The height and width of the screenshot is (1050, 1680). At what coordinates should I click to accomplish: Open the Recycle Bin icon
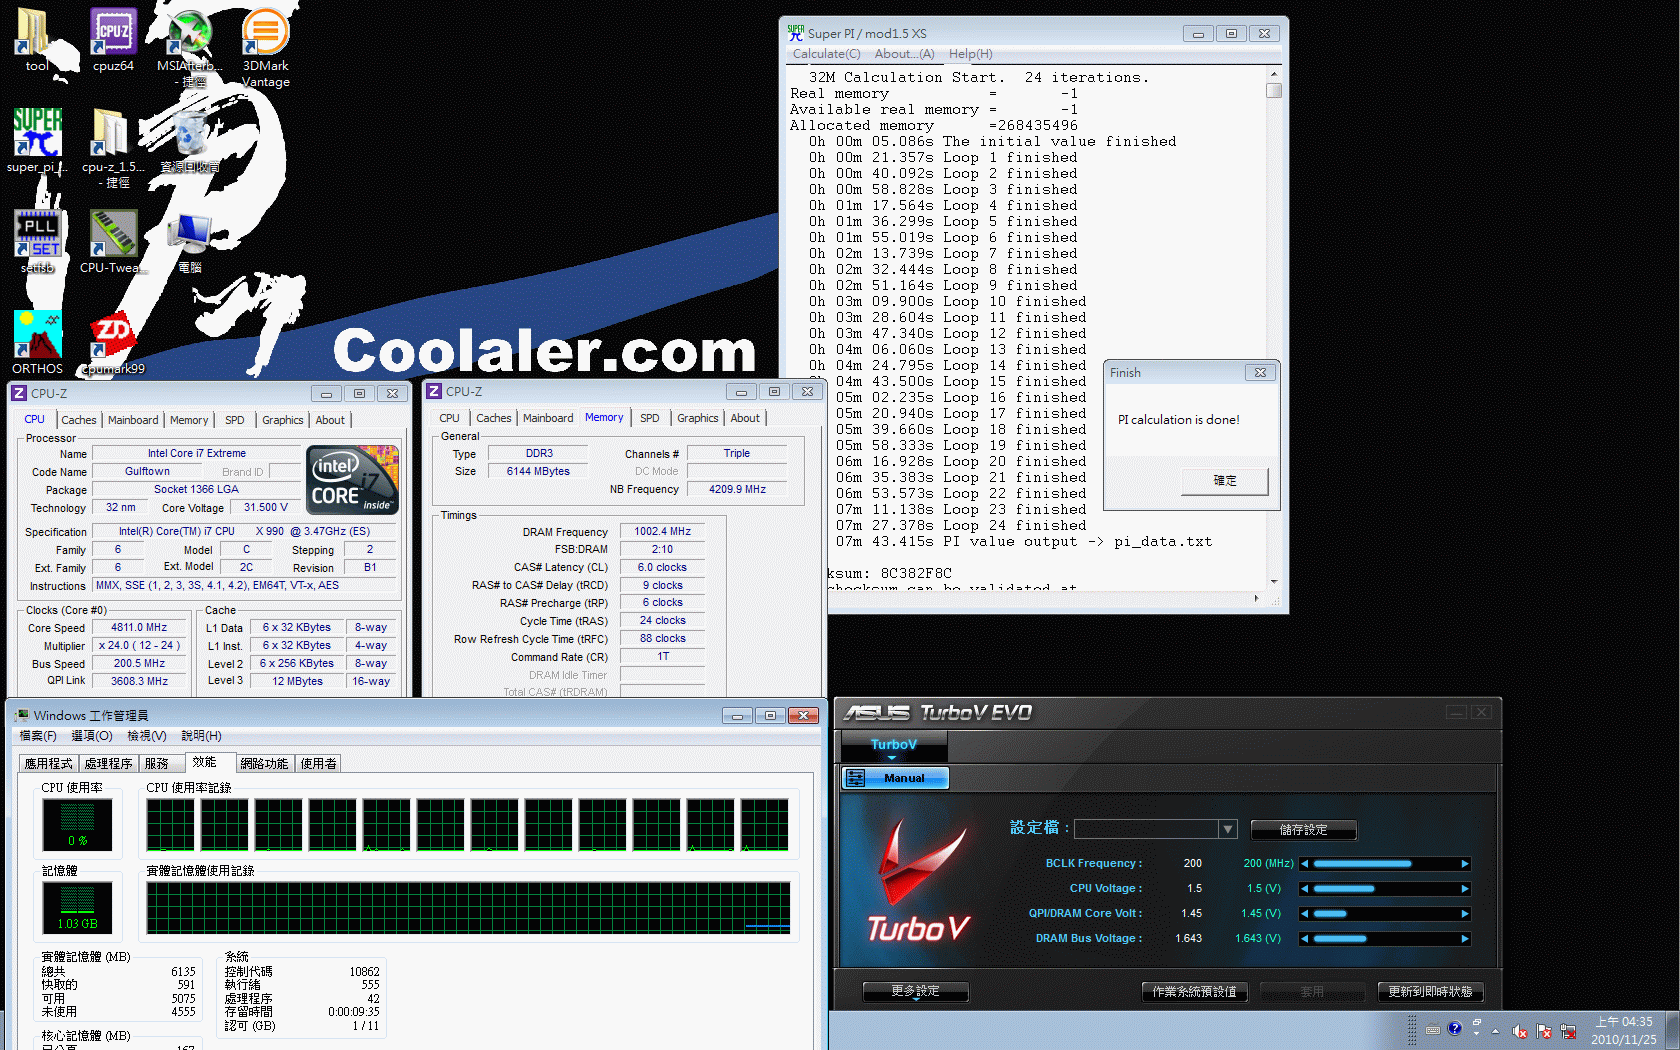[190, 141]
